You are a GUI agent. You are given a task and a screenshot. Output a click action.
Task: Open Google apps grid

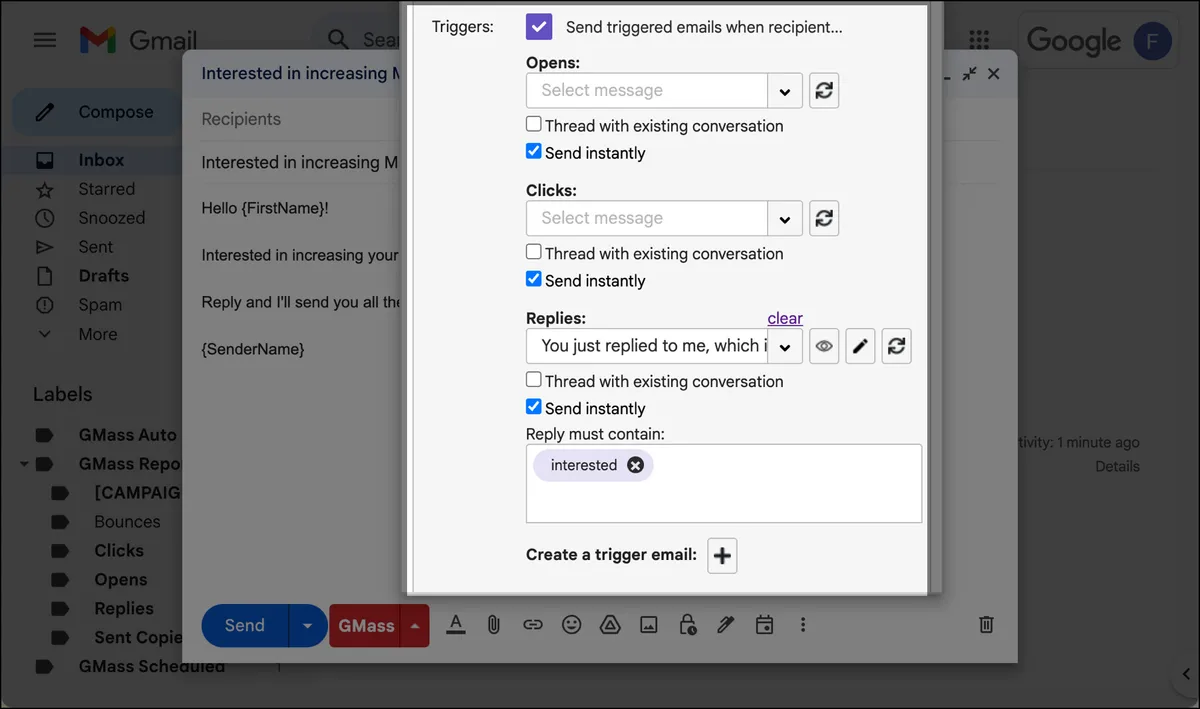tap(979, 40)
